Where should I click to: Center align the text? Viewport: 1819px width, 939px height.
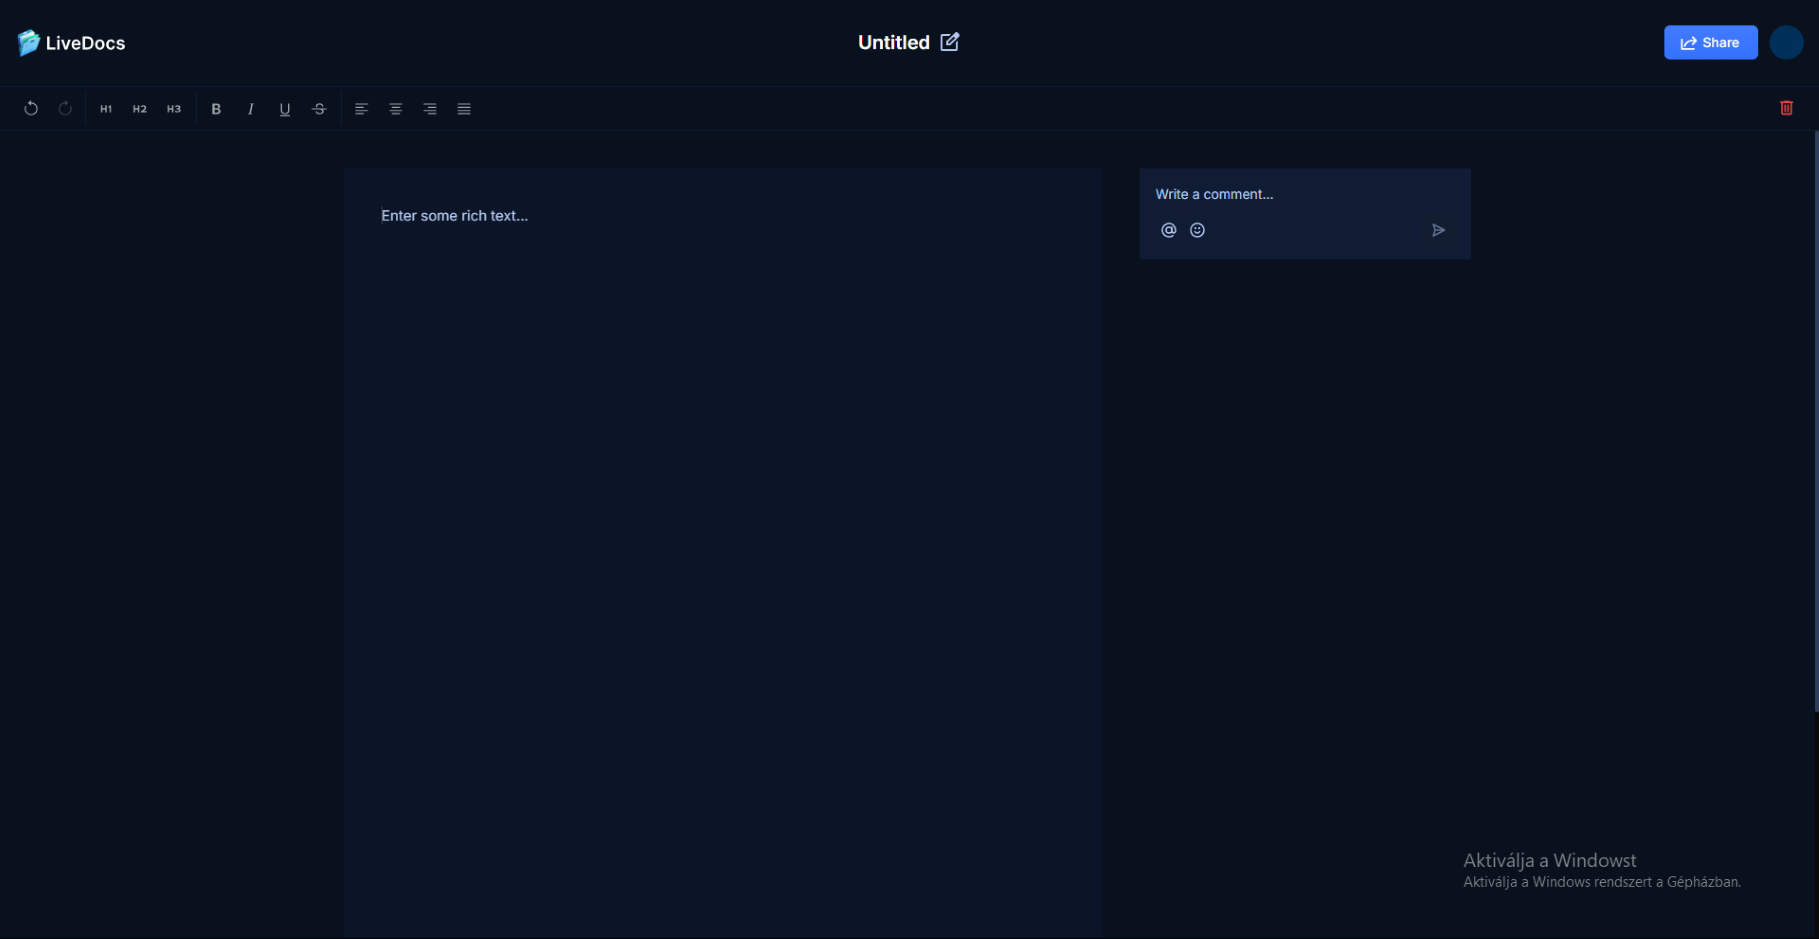396,109
